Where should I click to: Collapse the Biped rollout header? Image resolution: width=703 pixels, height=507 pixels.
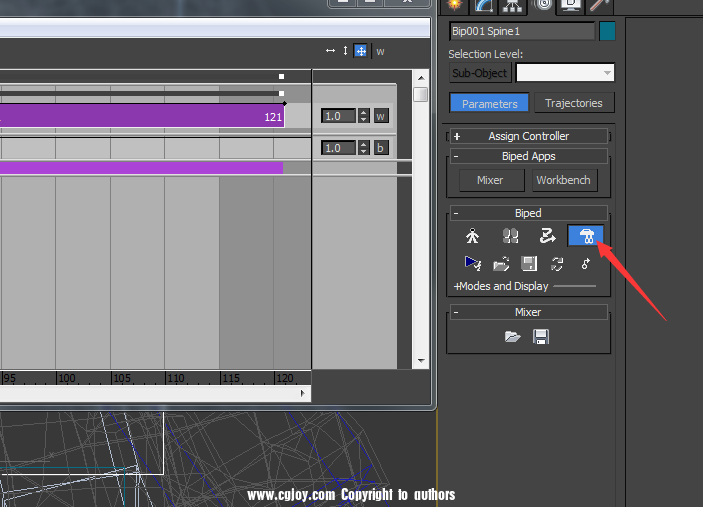[x=529, y=213]
